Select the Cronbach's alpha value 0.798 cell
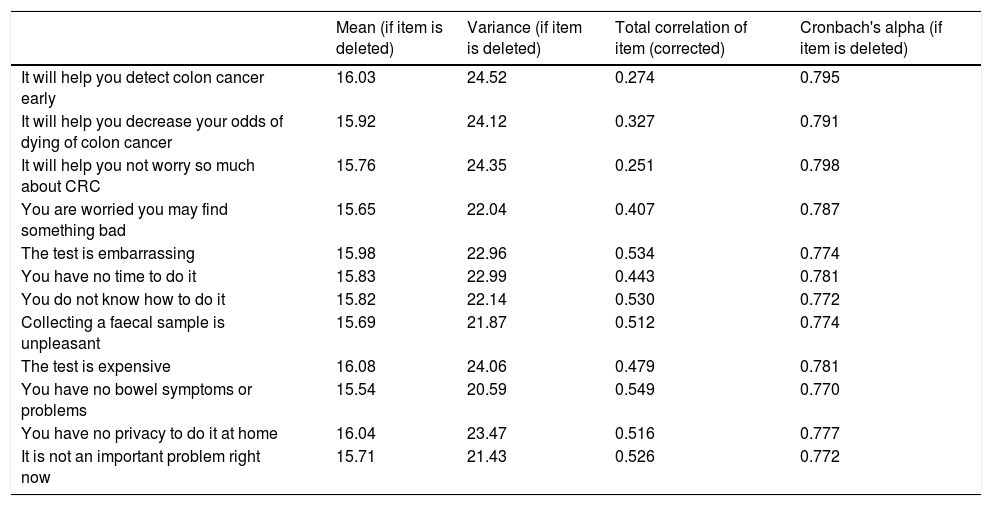992x506 pixels. [820, 165]
